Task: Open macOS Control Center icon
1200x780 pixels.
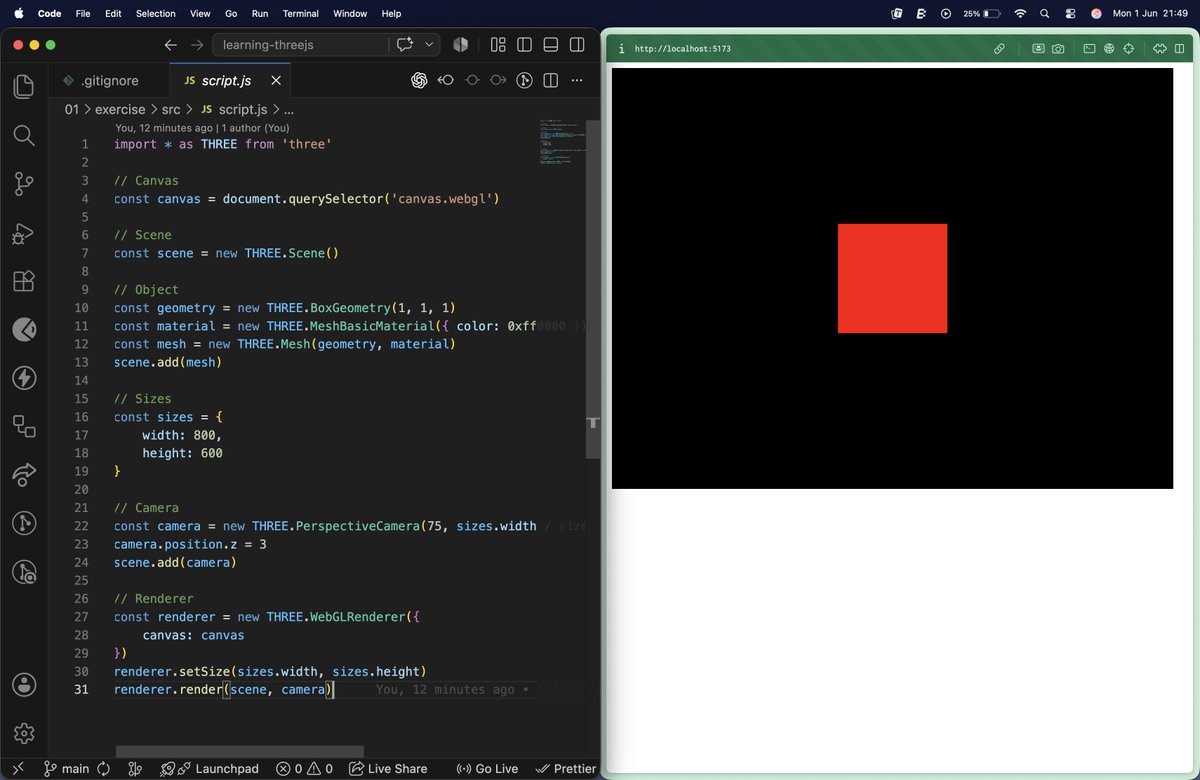Action: [1071, 13]
